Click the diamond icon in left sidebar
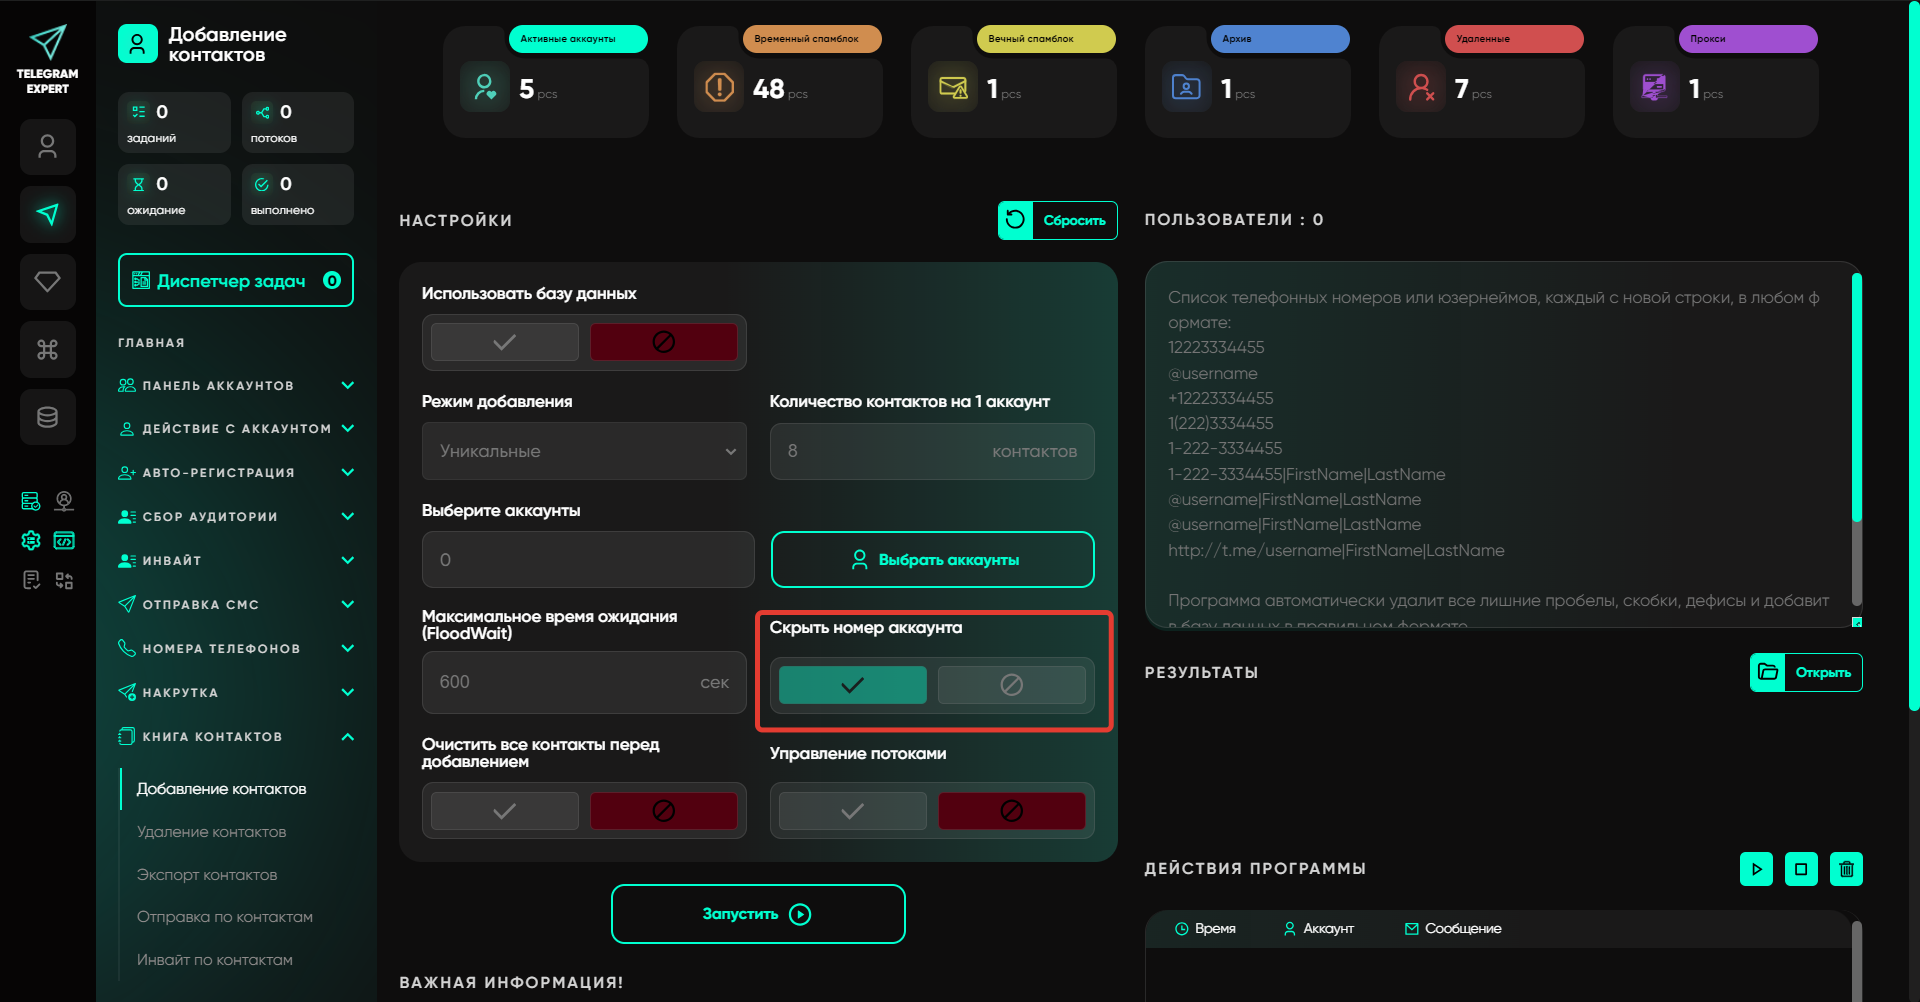Screen dimensions: 1920x1002 click(47, 282)
